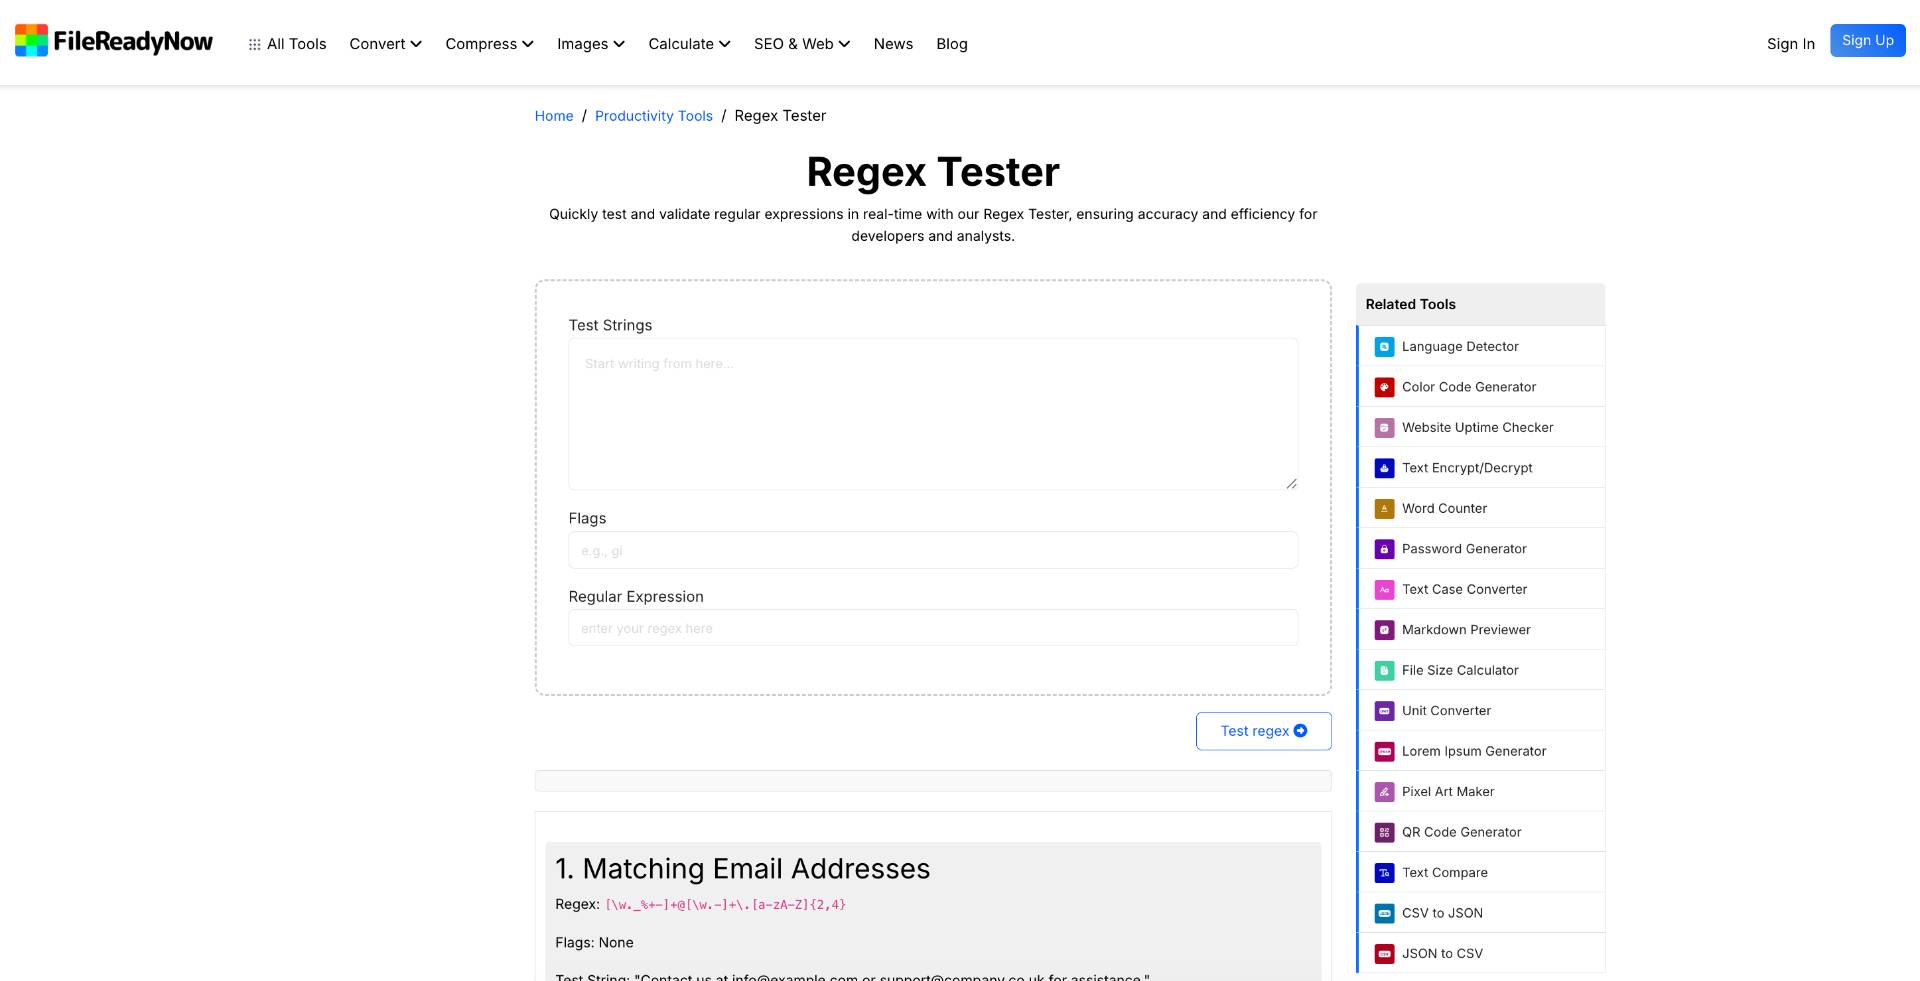Click the Color Code Generator icon
The image size is (1920, 981).
coord(1384,387)
